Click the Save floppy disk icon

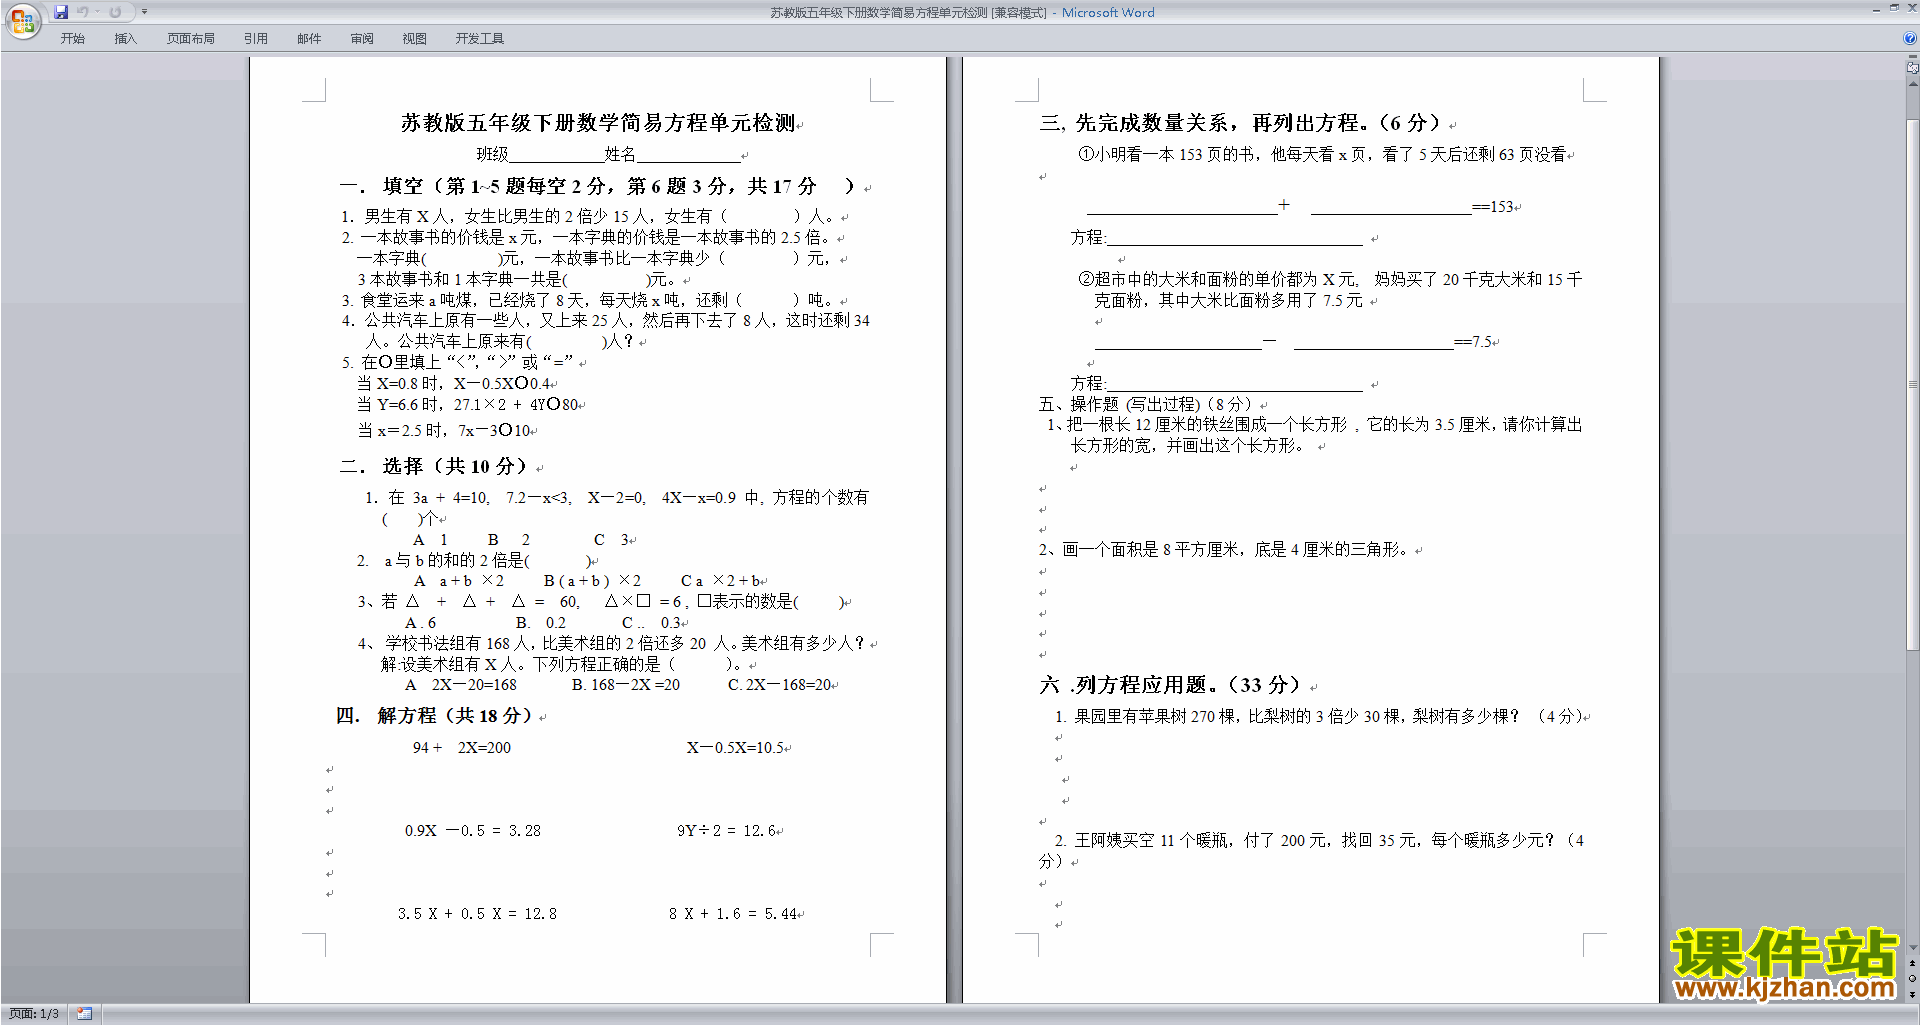point(61,12)
